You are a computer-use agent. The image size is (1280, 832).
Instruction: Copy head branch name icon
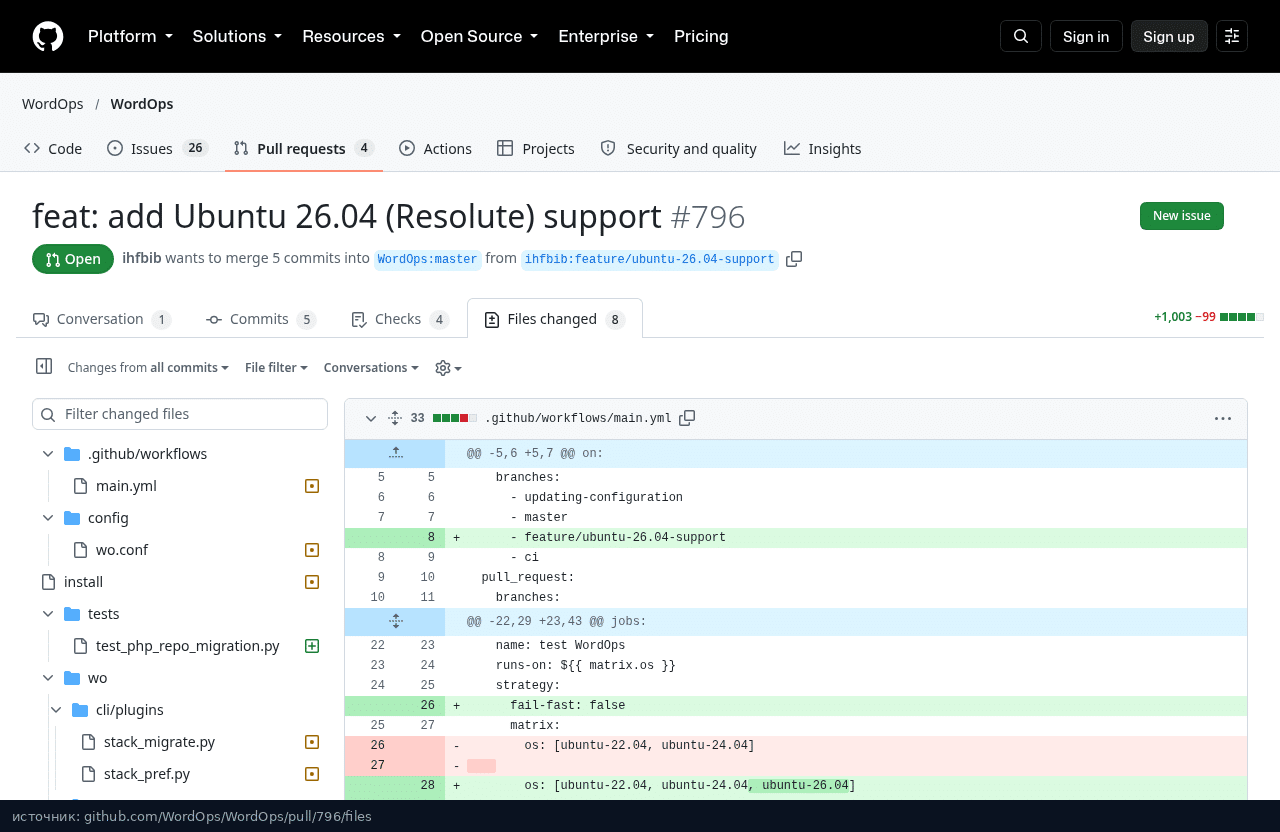[794, 259]
